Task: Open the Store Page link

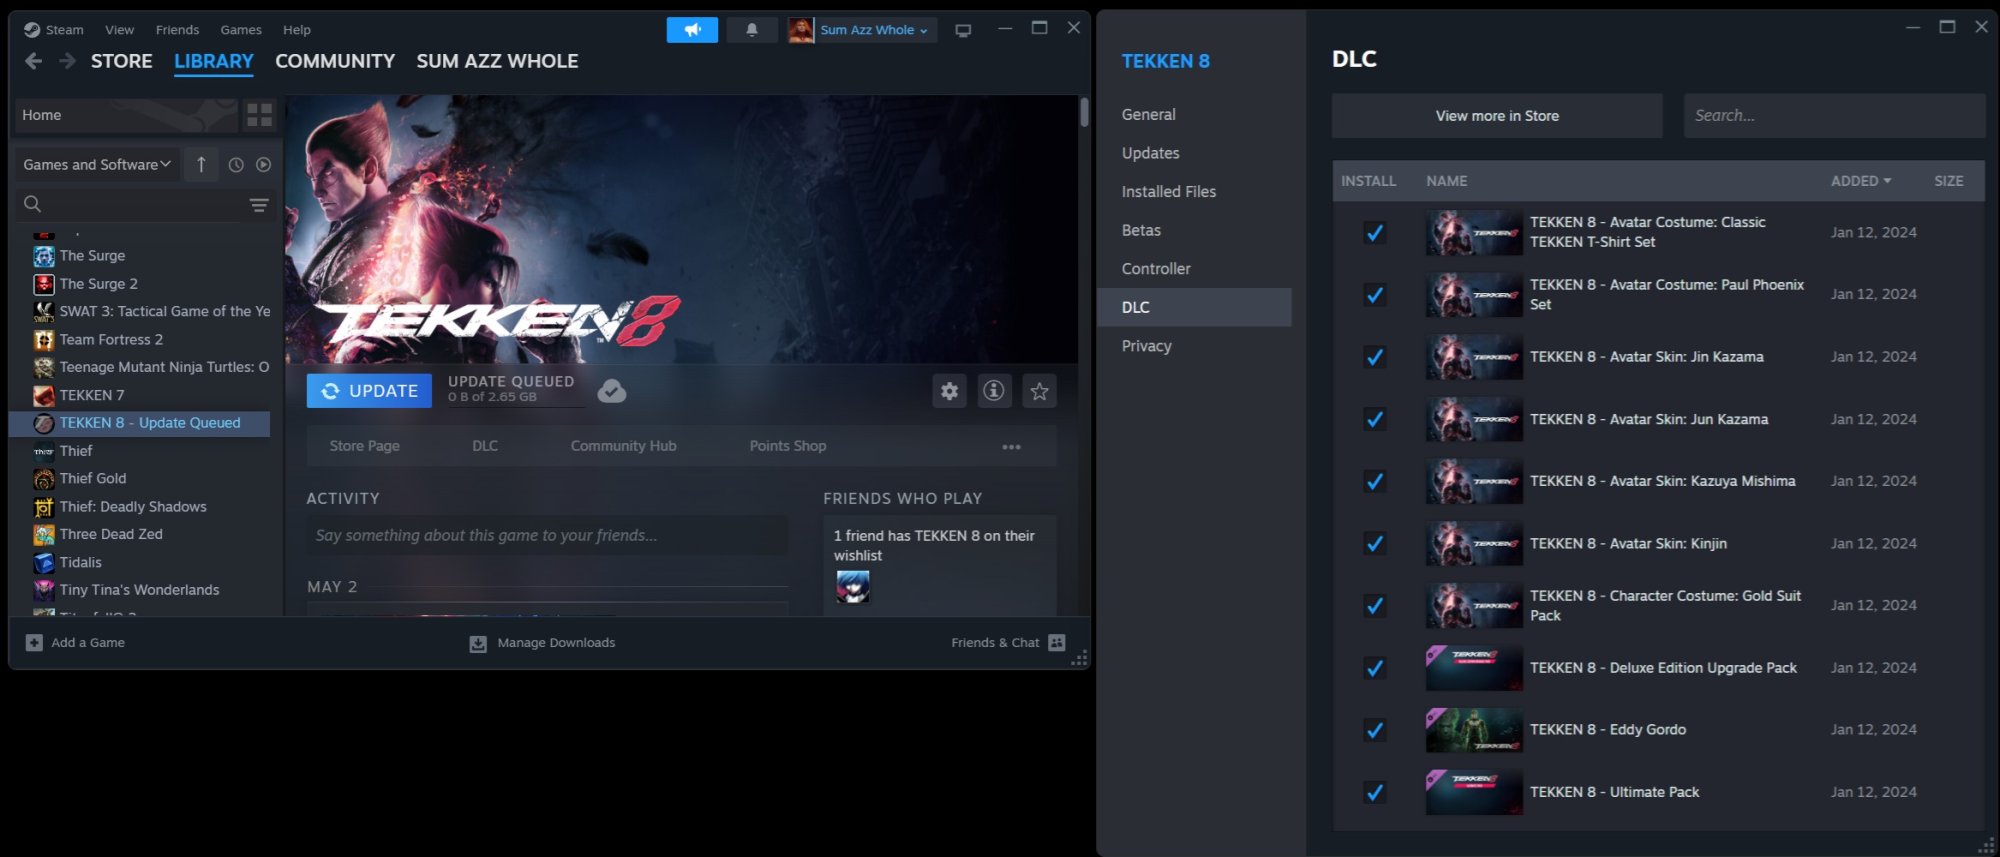Action: [364, 446]
